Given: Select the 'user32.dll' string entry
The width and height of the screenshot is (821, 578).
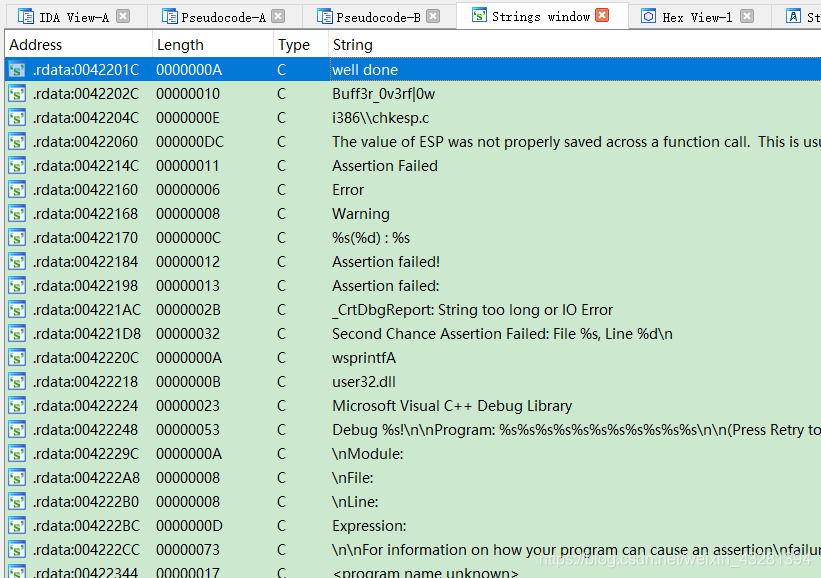Looking at the screenshot, I should (364, 382).
